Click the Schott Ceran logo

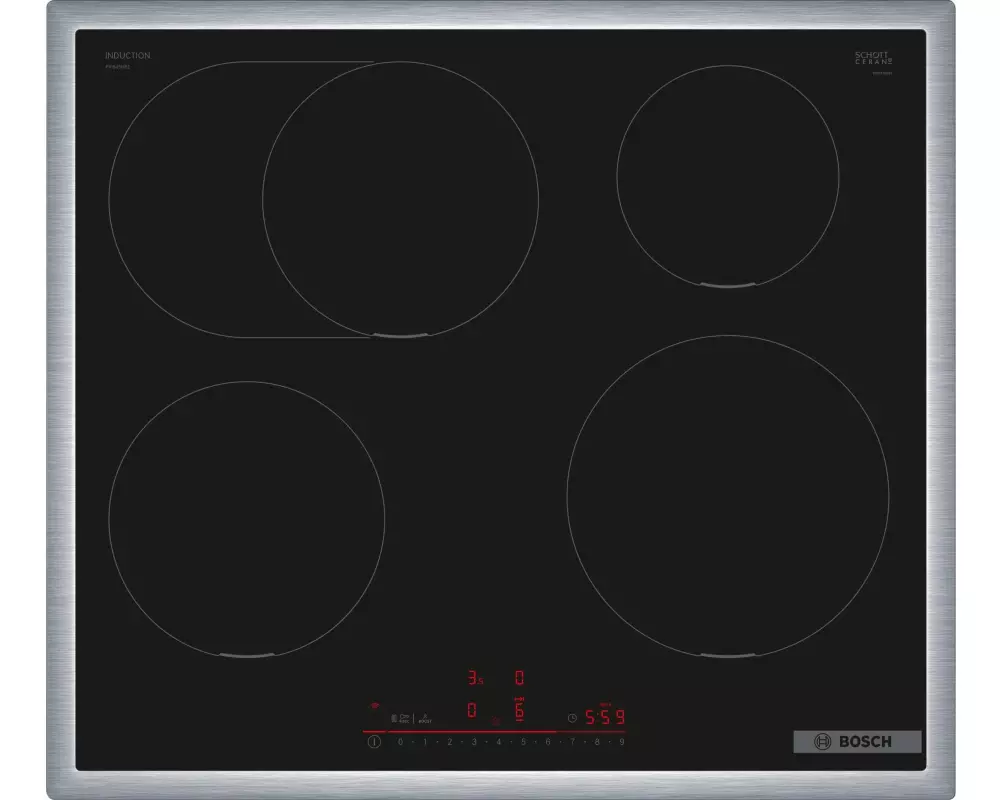[872, 58]
